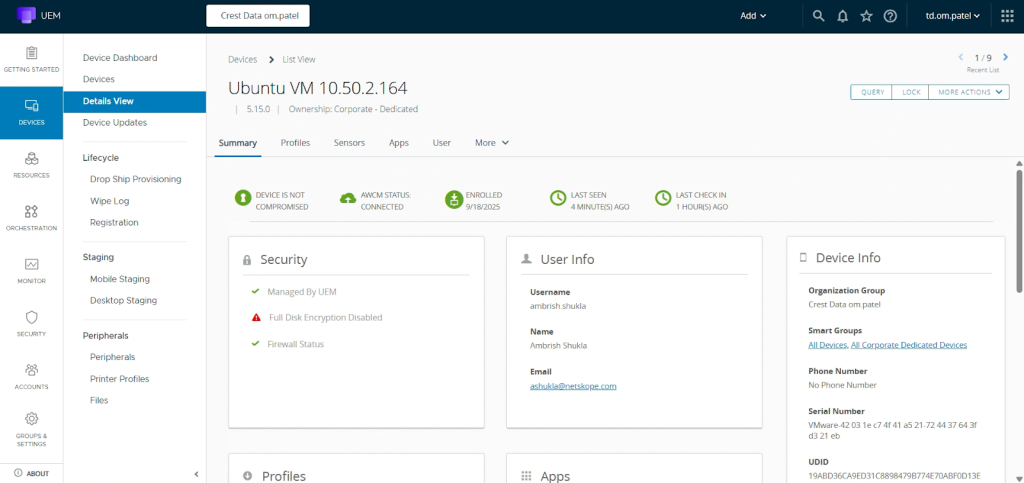Open Crest Data om.patel organization selector
The width and height of the screenshot is (1024, 483).
pyautogui.click(x=258, y=16)
